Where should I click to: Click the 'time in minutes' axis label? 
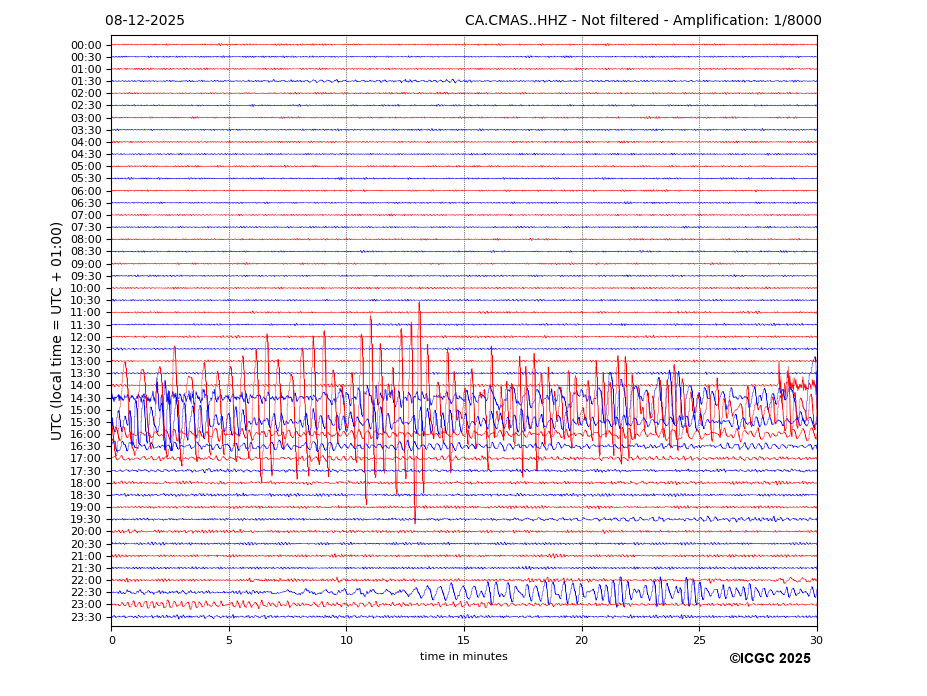[463, 657]
